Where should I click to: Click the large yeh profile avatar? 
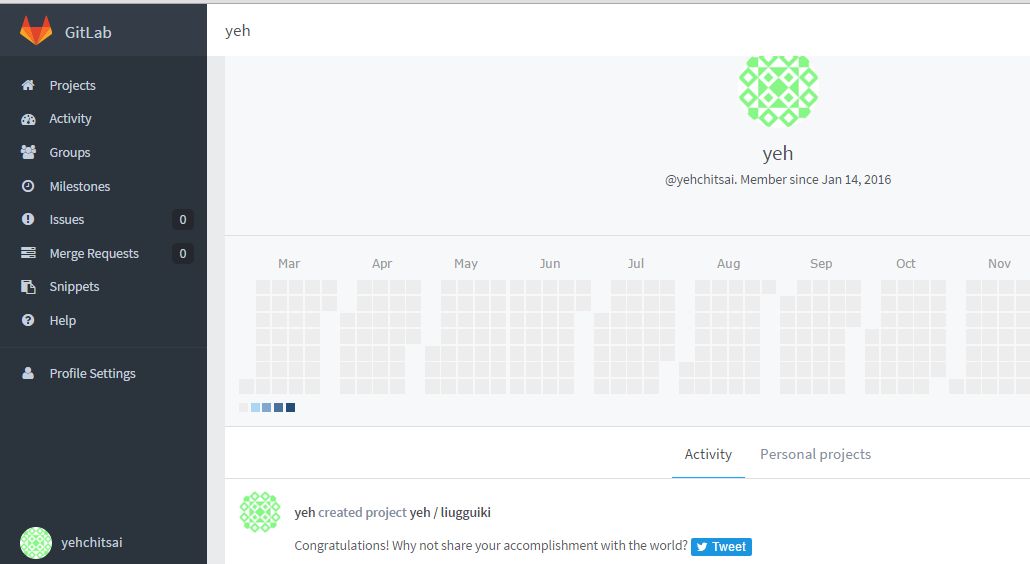(x=778, y=90)
